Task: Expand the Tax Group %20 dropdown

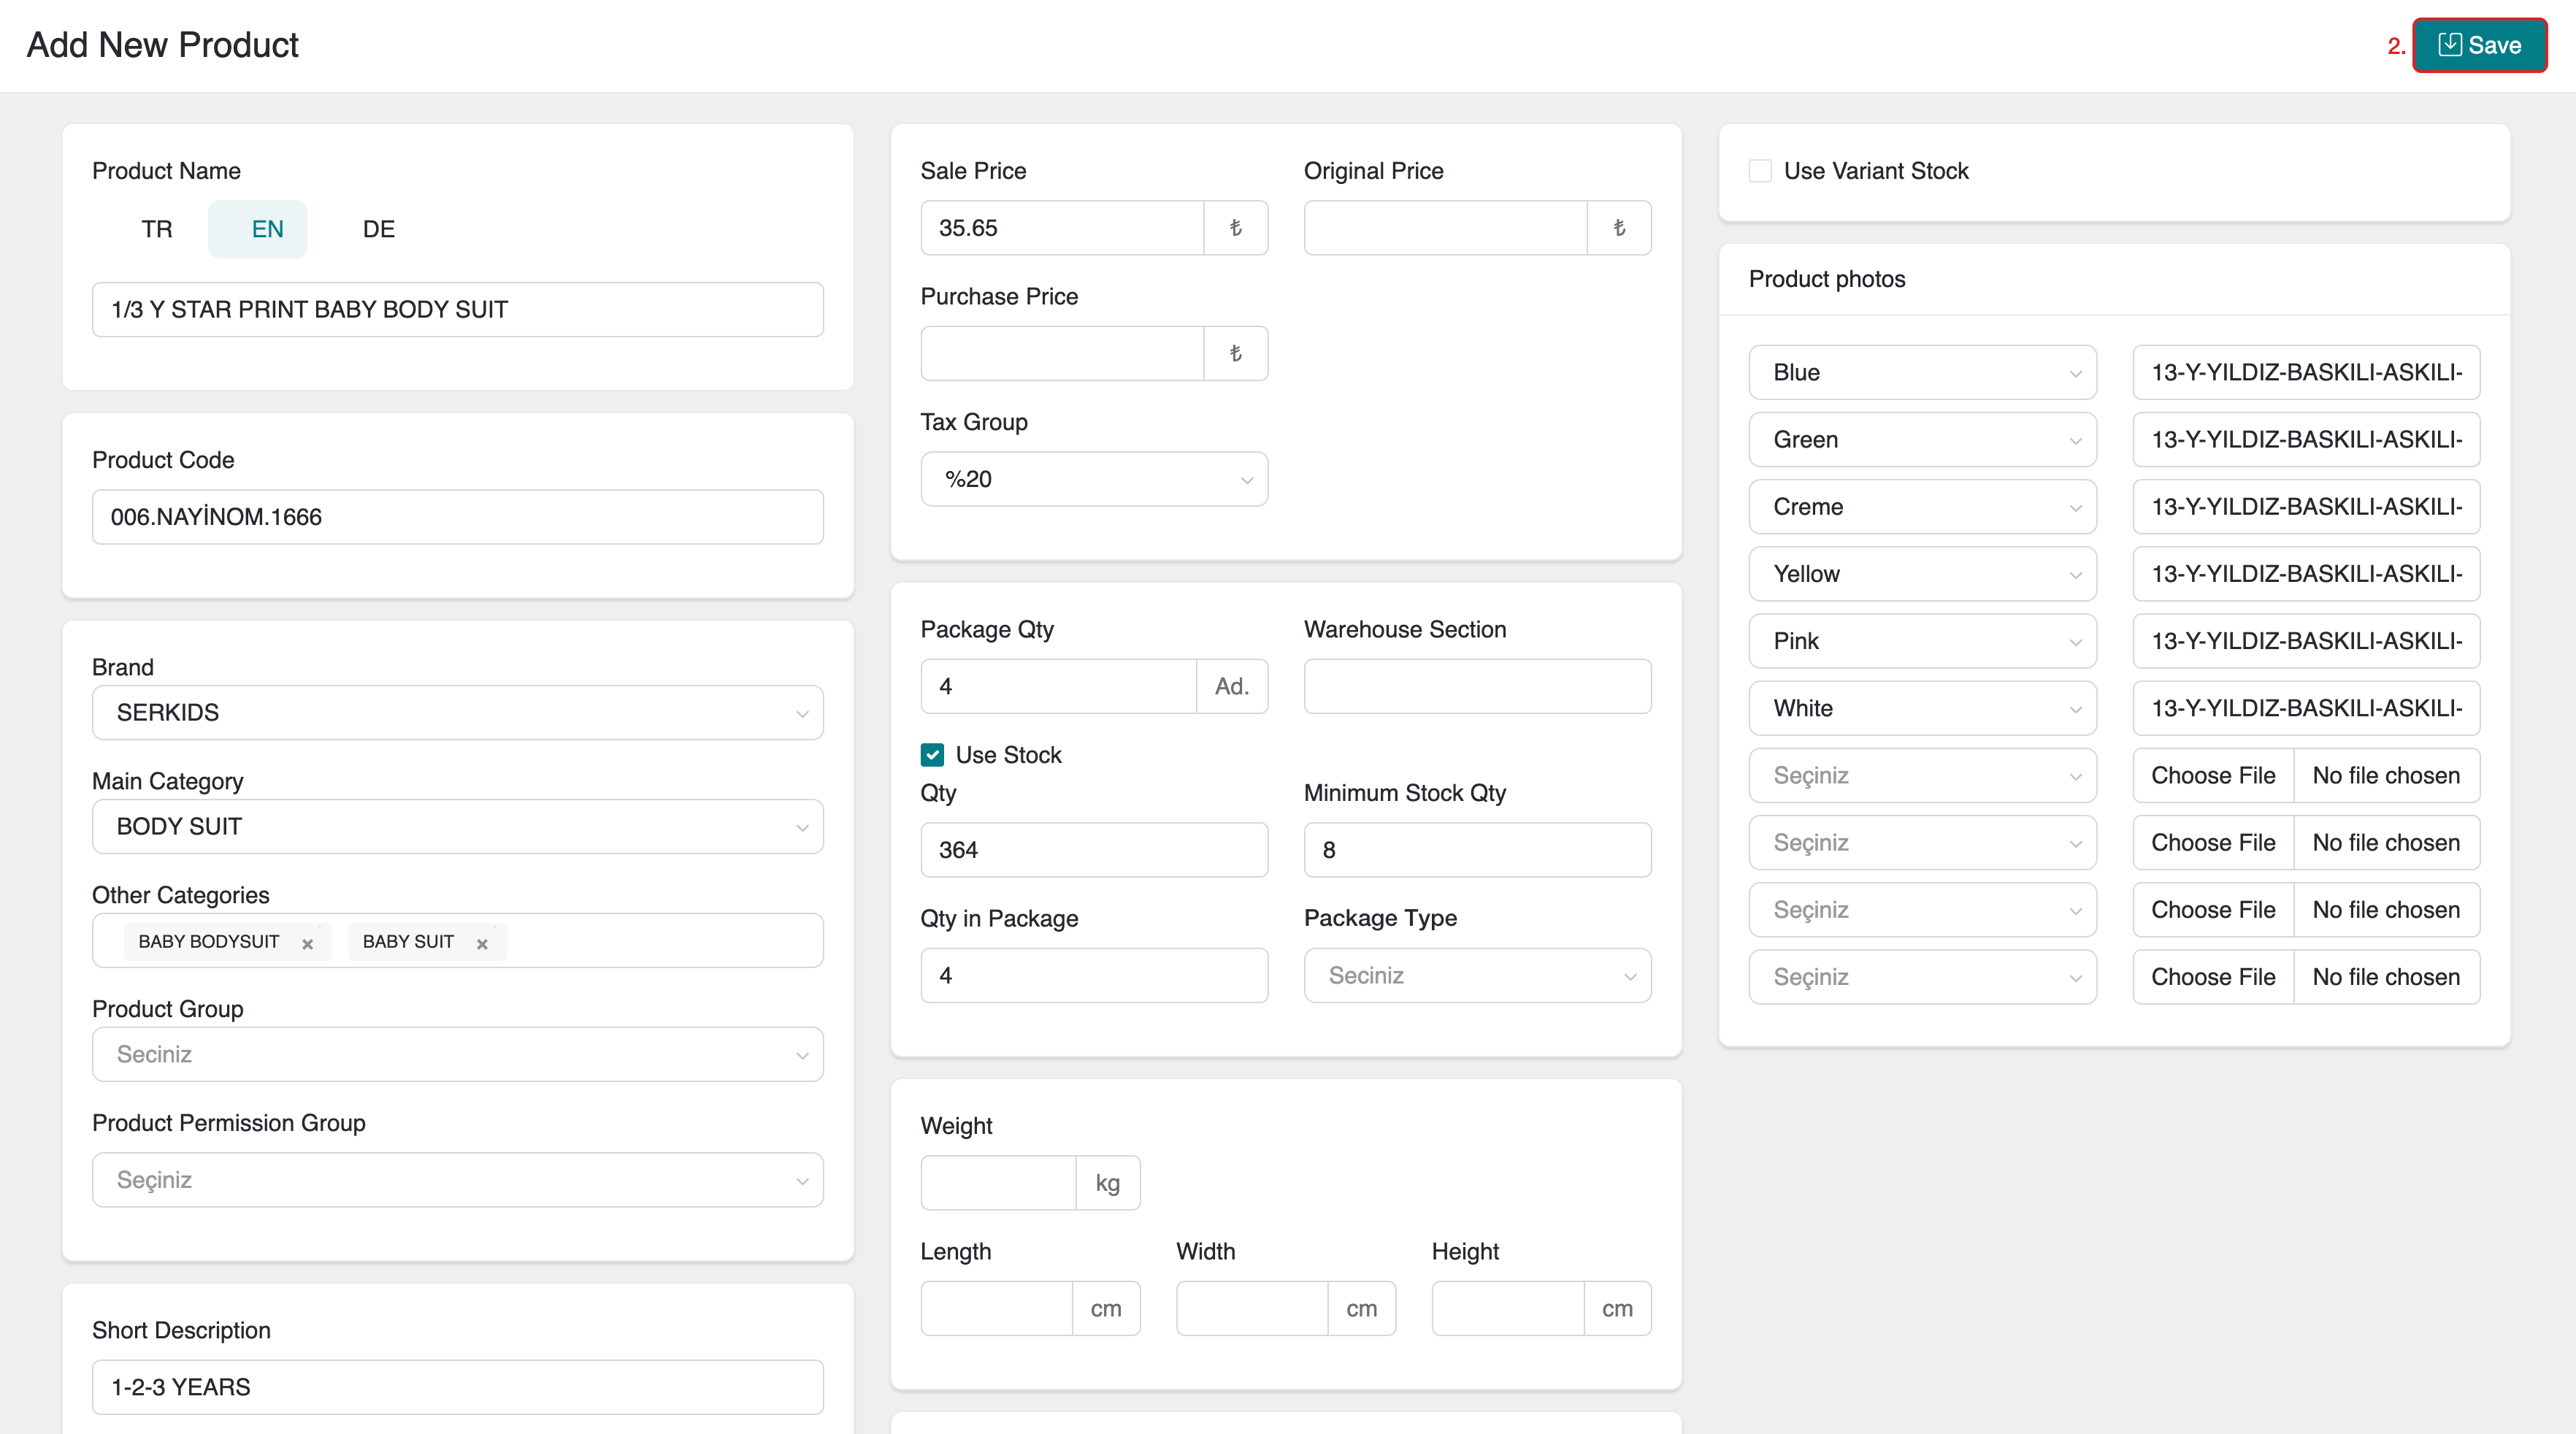Action: (1094, 479)
